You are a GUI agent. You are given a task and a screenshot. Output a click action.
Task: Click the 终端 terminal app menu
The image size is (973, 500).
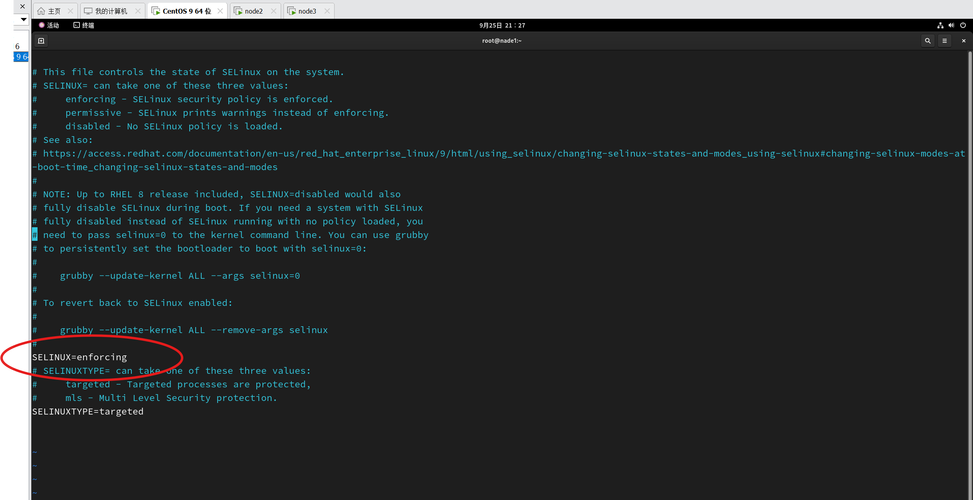pyautogui.click(x=85, y=25)
